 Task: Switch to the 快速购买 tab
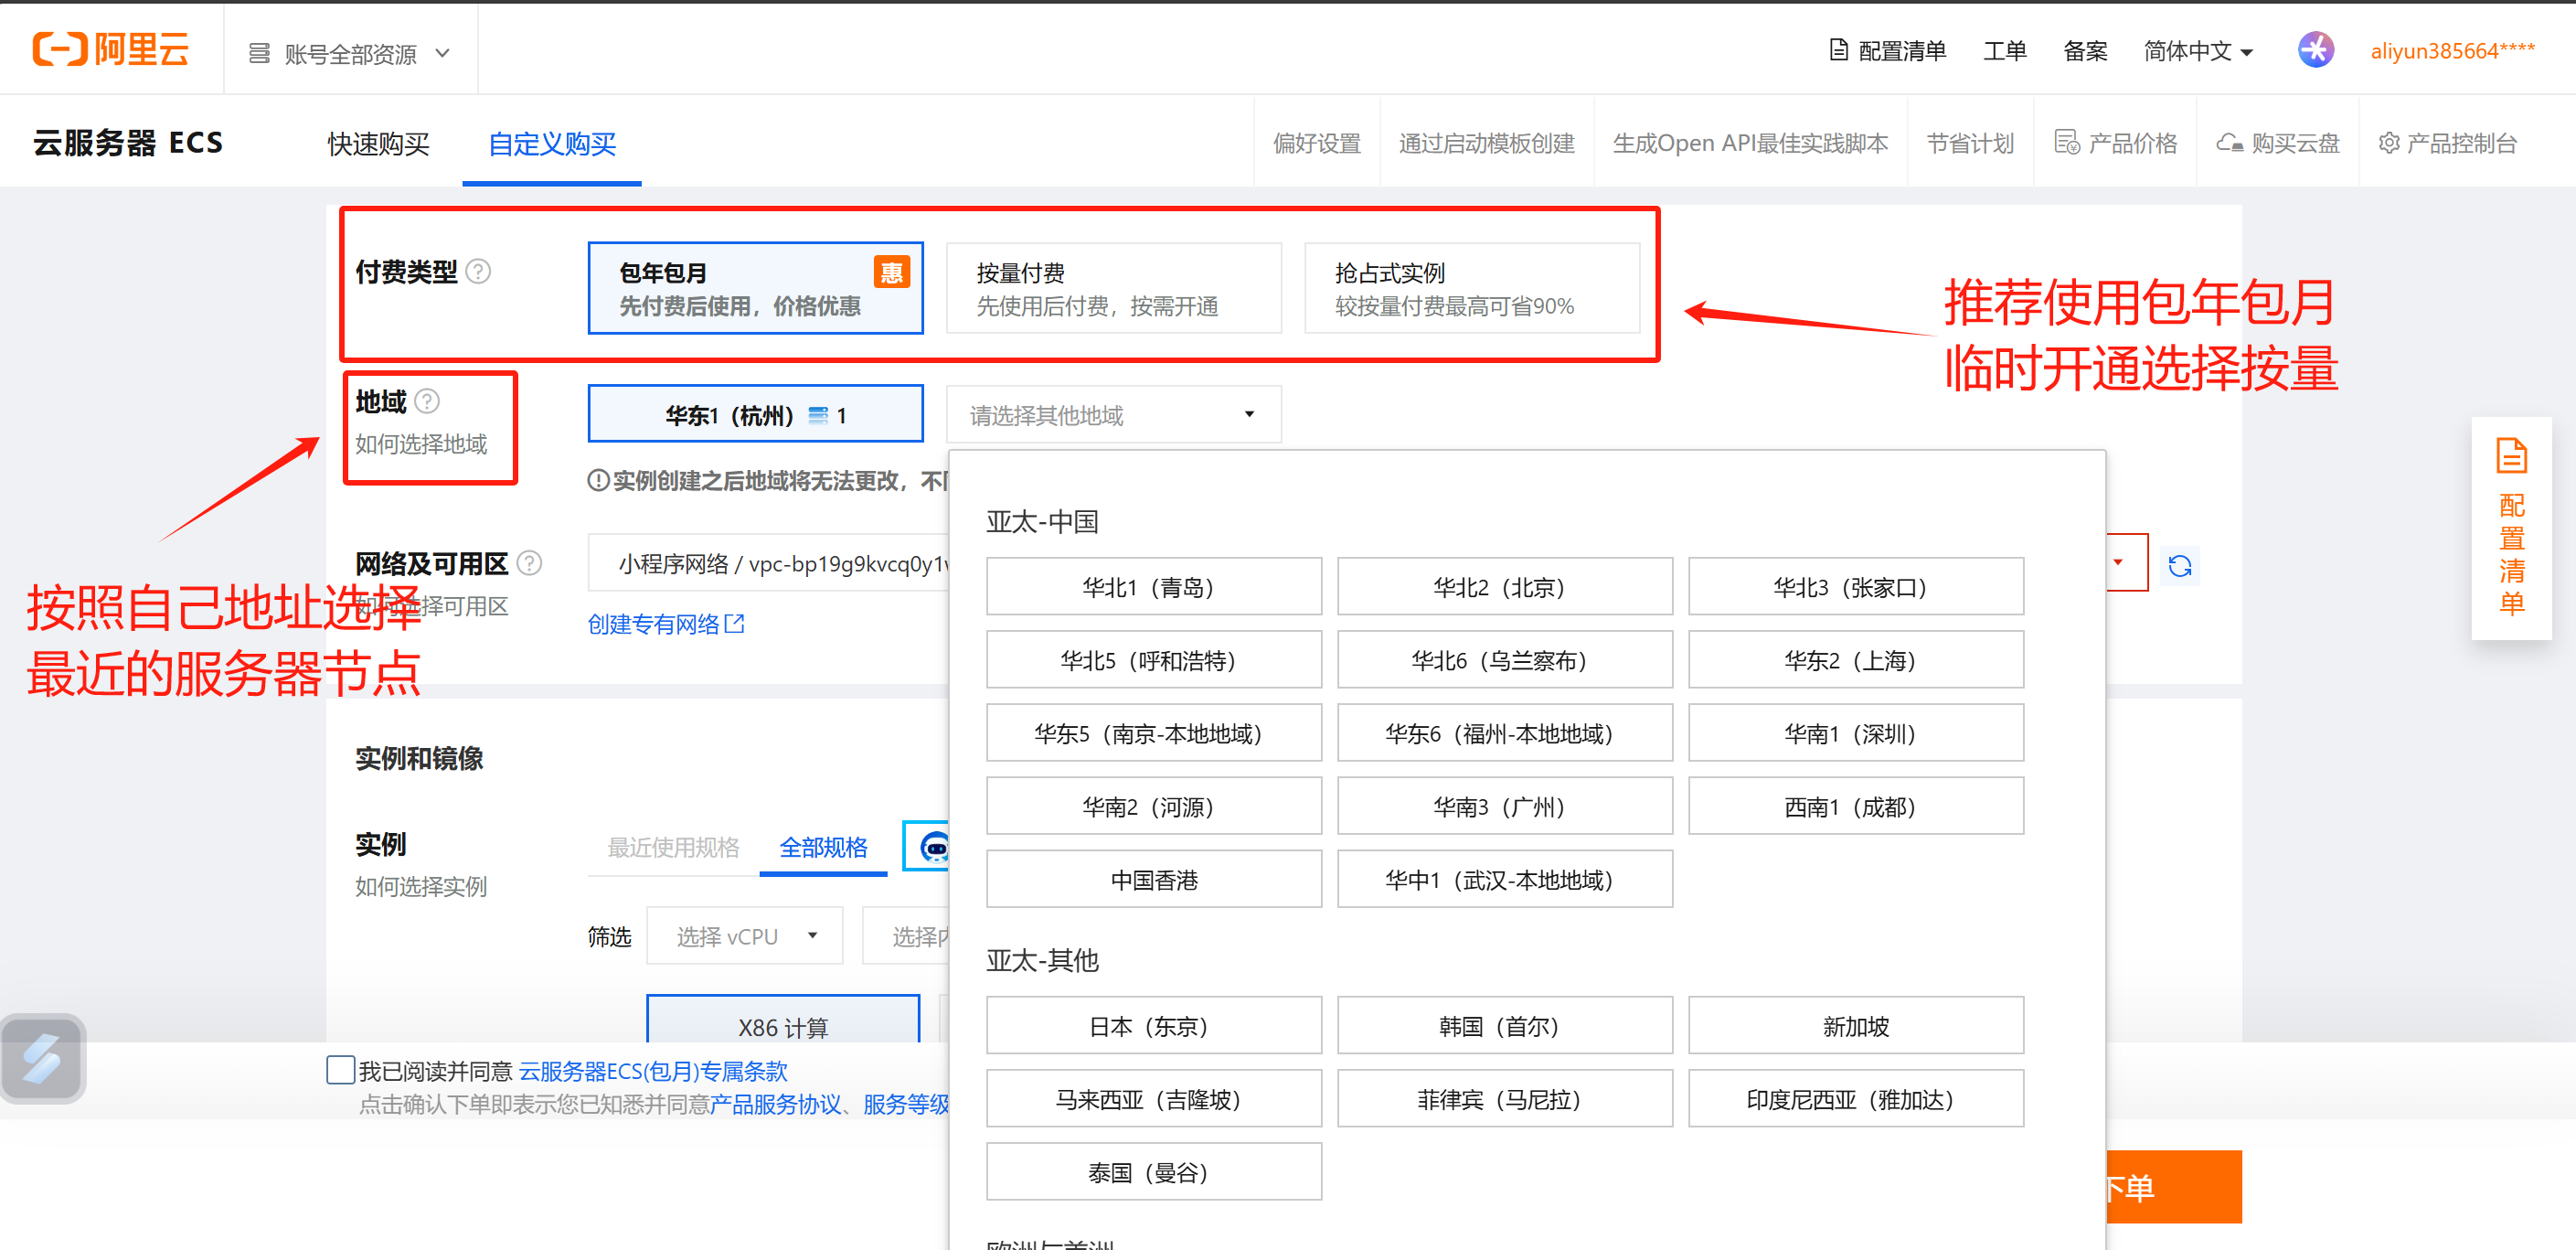coord(378,144)
